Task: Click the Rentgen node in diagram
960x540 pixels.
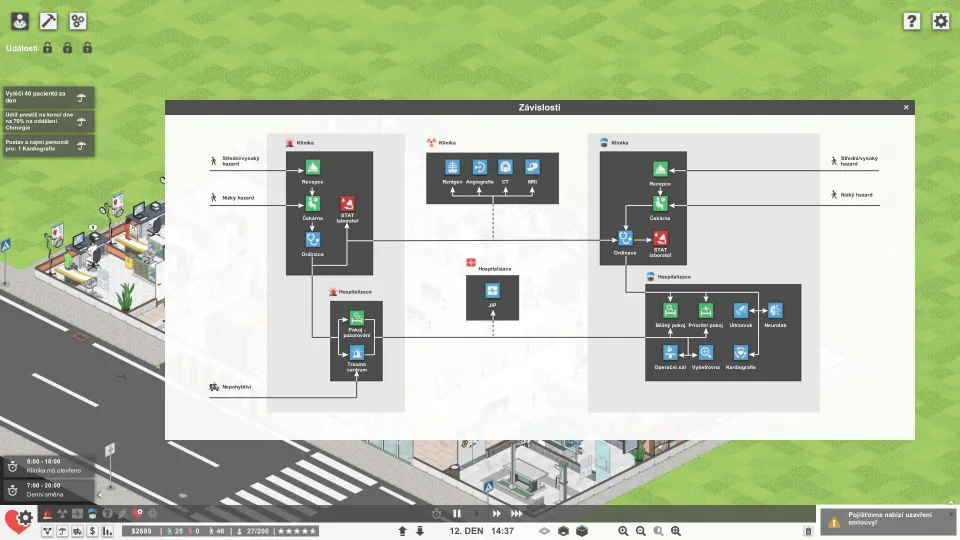Action: 451,168
